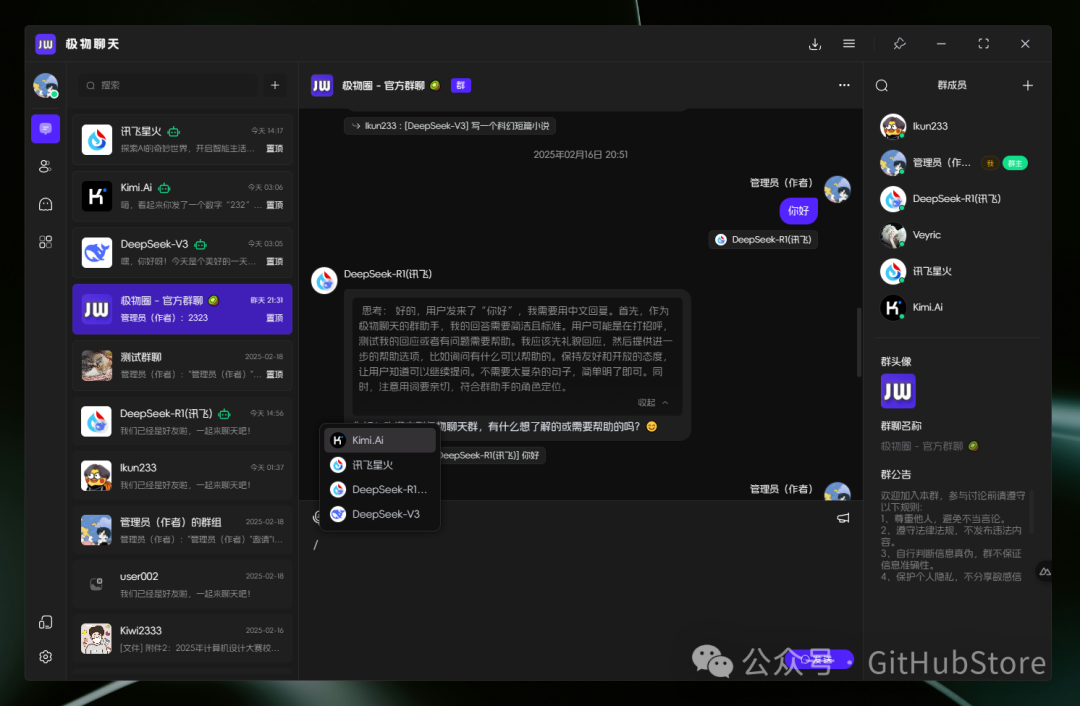This screenshot has width=1080, height=706.
Task: Open the messages tab in the sidebar
Action: (45, 129)
